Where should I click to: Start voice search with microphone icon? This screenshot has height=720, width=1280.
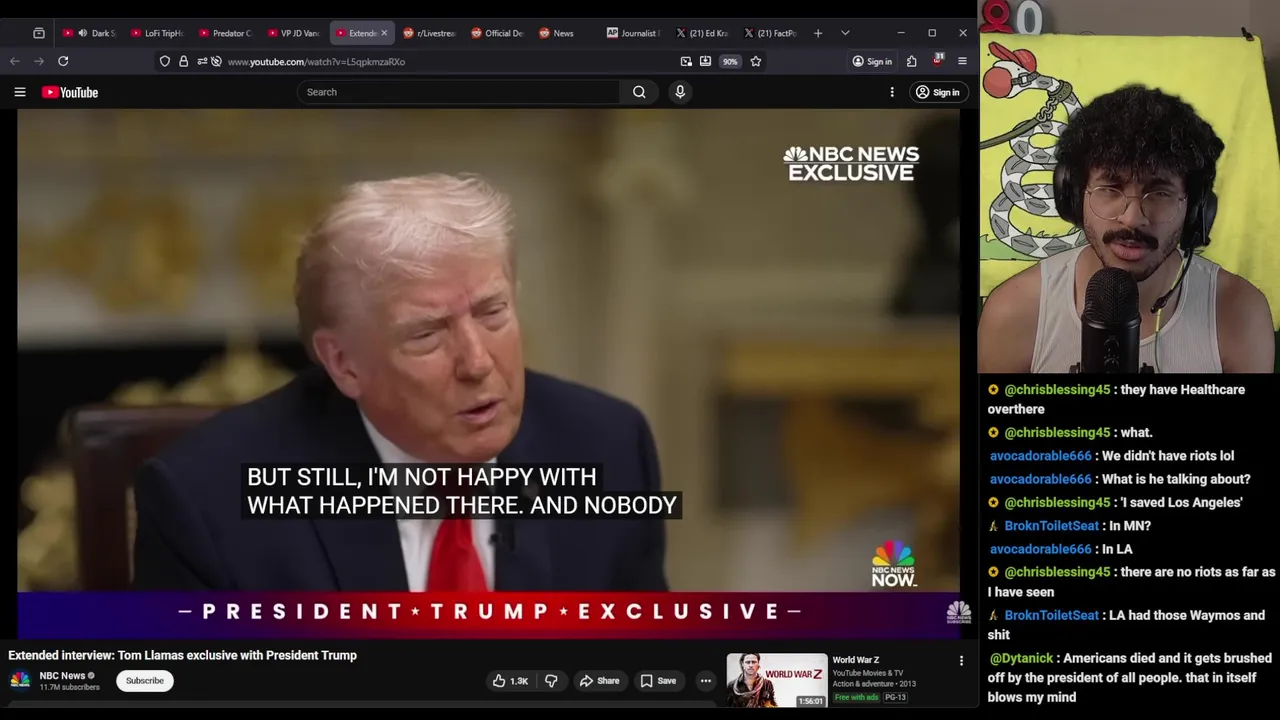[x=680, y=92]
